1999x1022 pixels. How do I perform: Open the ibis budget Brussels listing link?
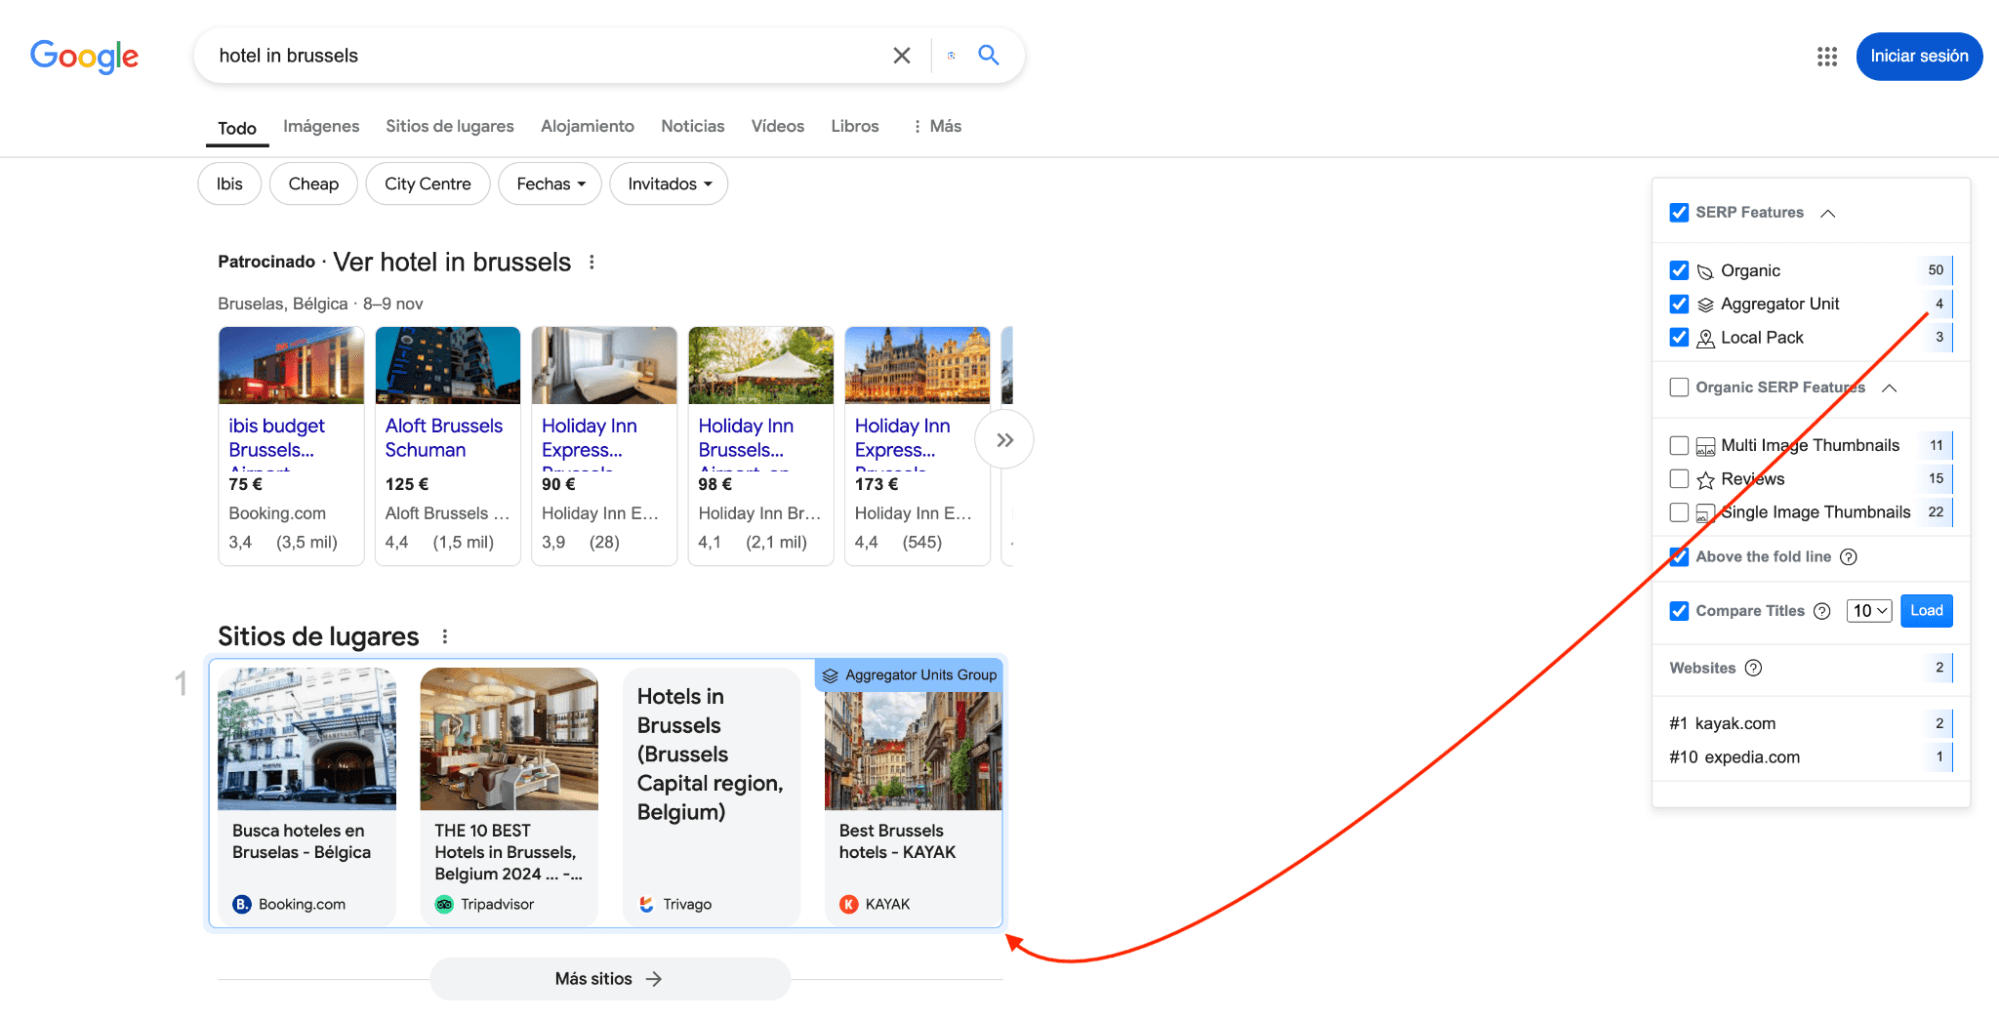[277, 438]
